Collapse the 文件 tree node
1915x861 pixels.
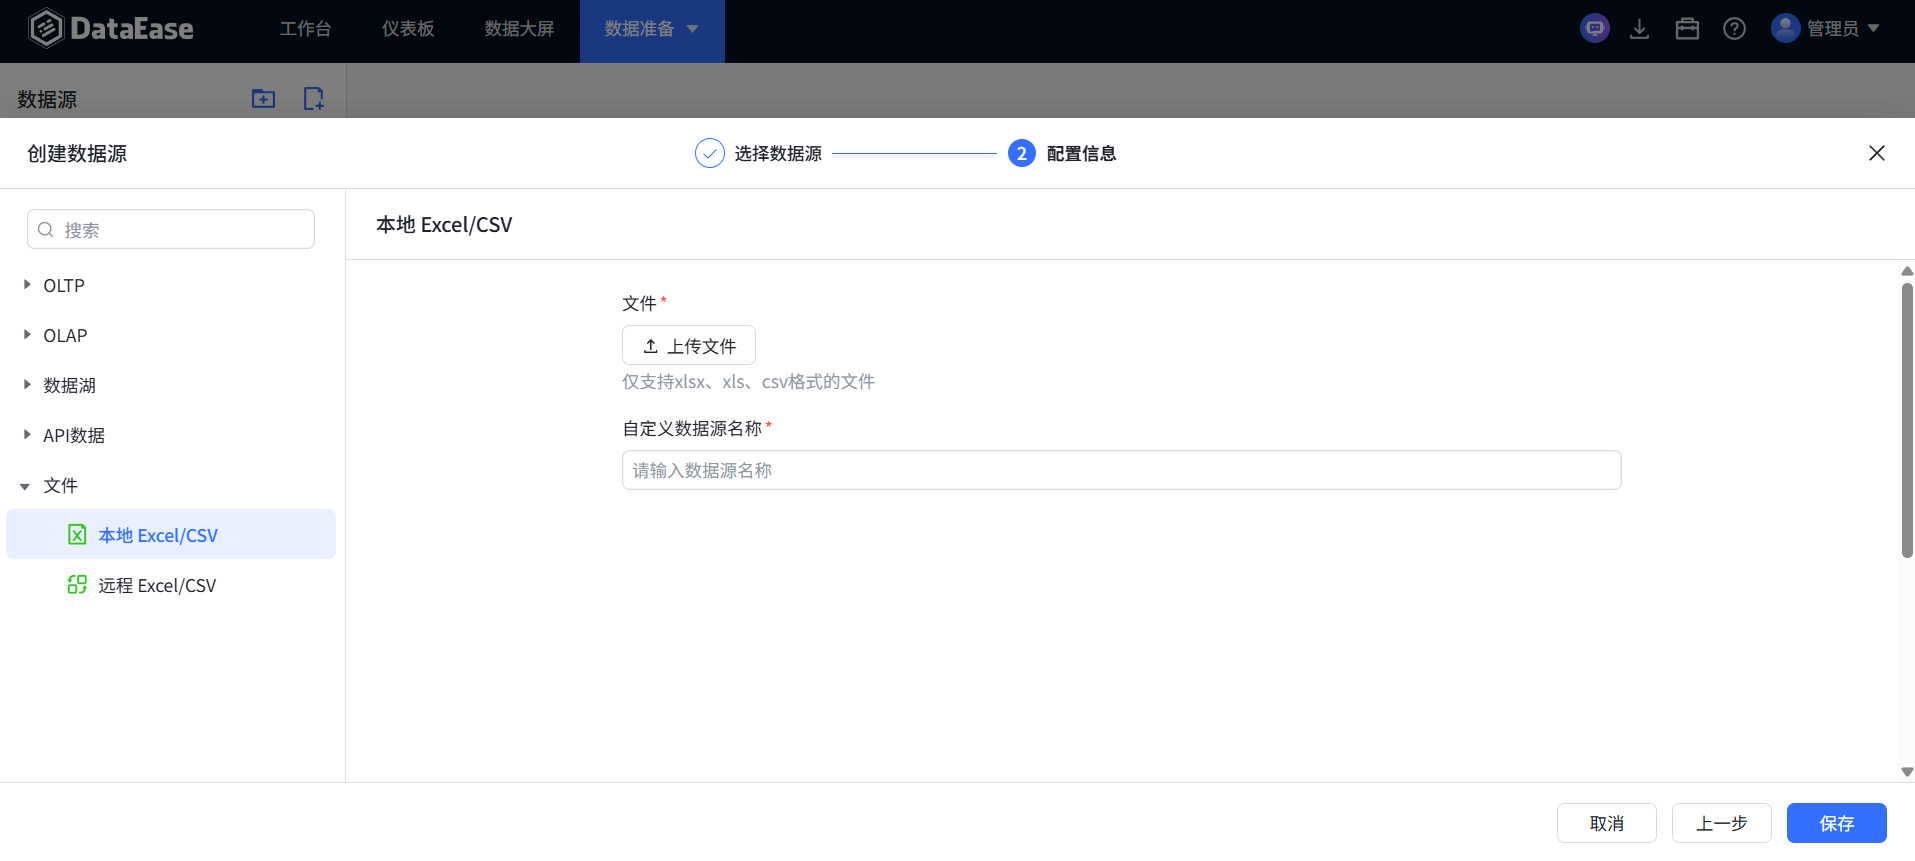(26, 486)
